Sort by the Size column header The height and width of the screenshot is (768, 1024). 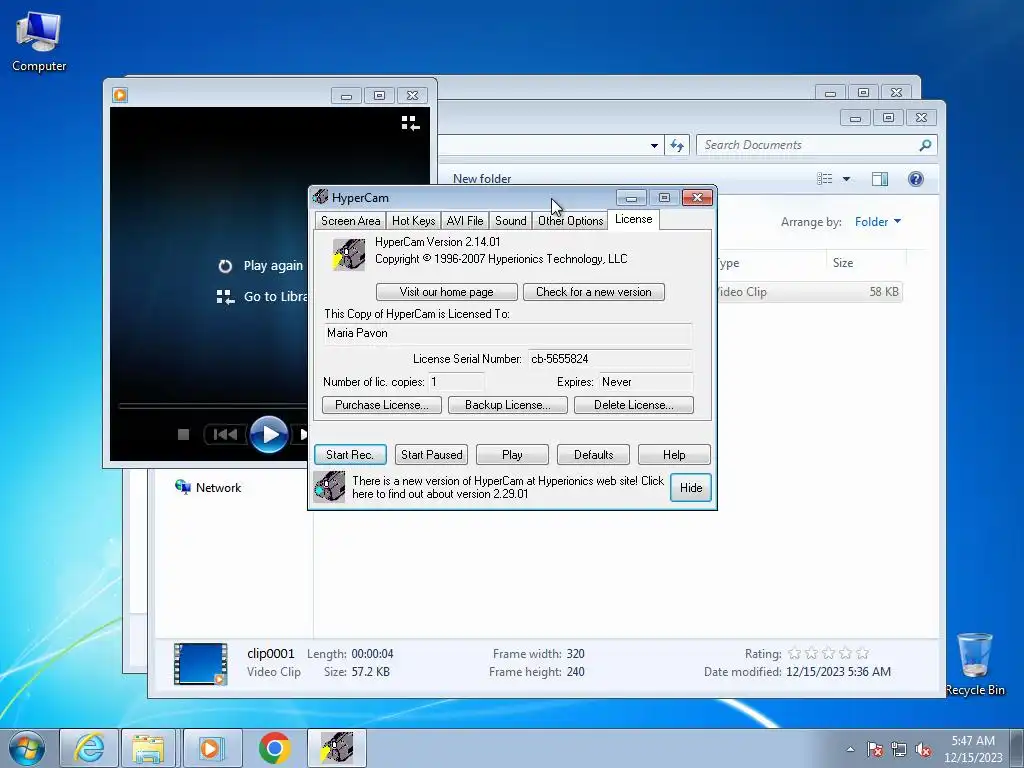[865, 263]
